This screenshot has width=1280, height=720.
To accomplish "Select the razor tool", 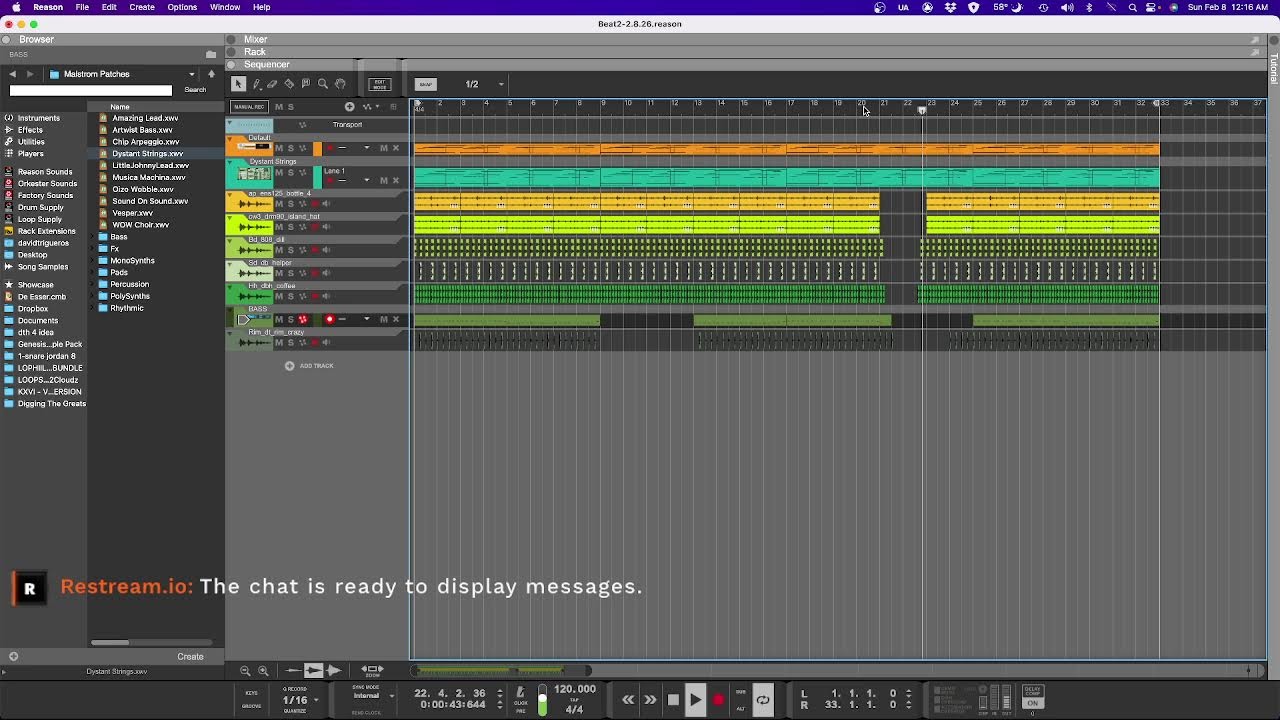I will (289, 84).
